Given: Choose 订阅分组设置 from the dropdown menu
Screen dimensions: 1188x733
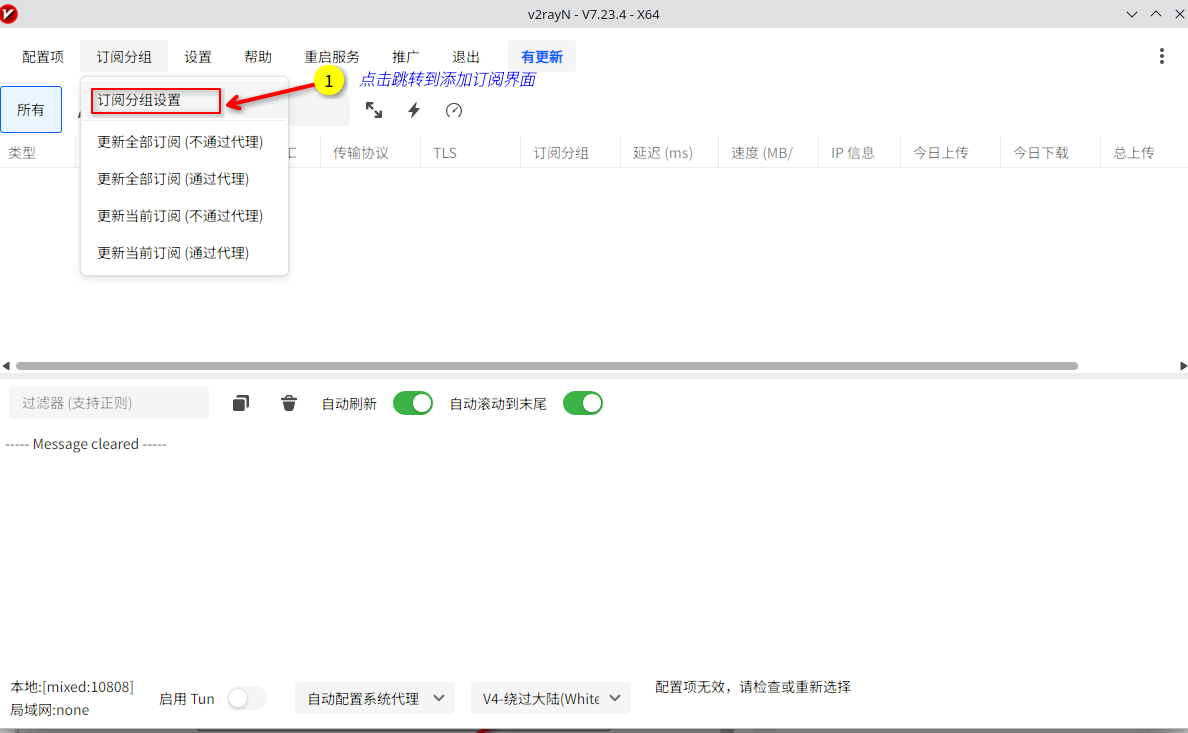Looking at the screenshot, I should [x=184, y=100].
